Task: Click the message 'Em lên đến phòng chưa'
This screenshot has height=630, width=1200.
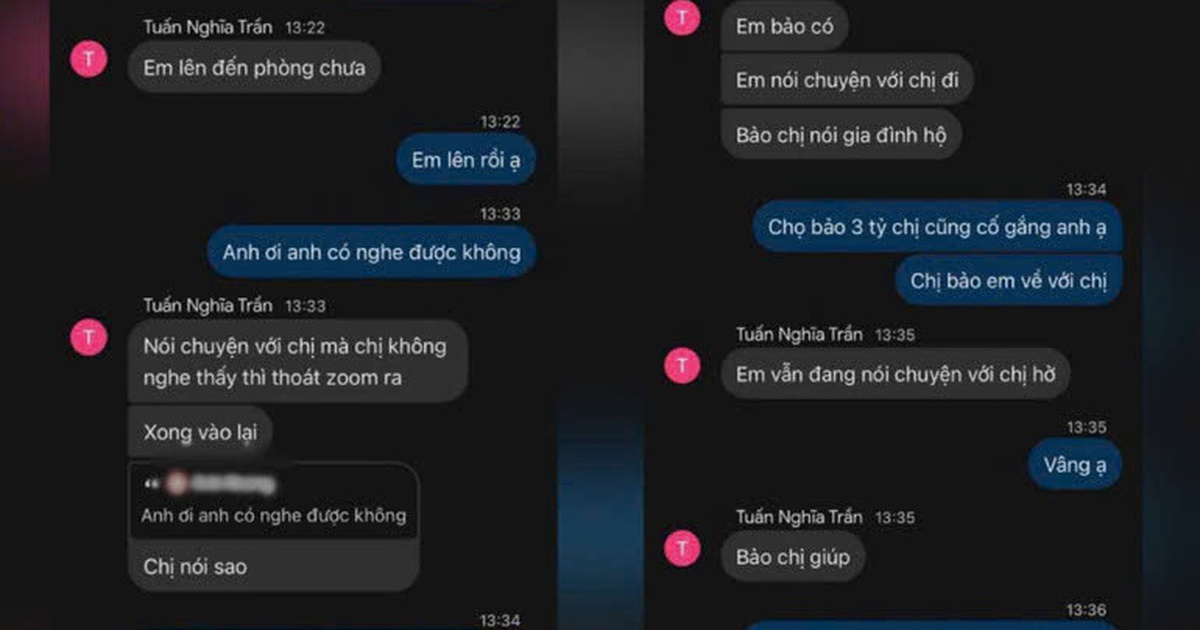Action: [255, 68]
